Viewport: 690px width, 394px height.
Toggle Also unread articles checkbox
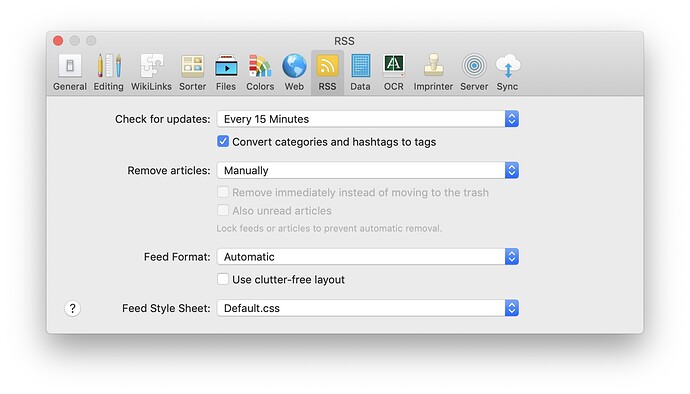pos(223,210)
